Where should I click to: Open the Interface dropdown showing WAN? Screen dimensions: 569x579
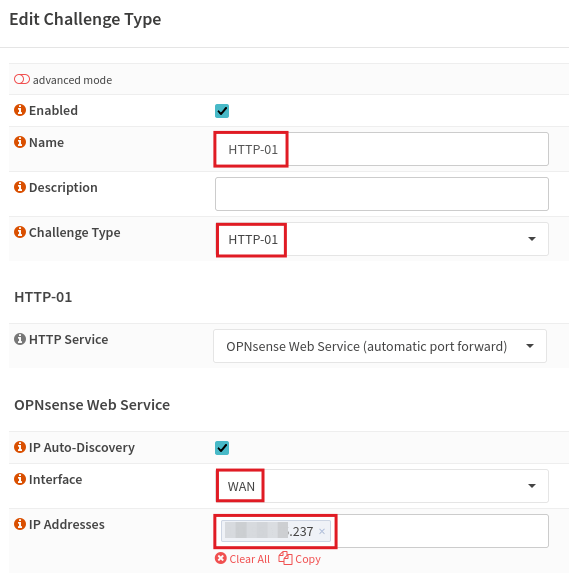click(382, 486)
